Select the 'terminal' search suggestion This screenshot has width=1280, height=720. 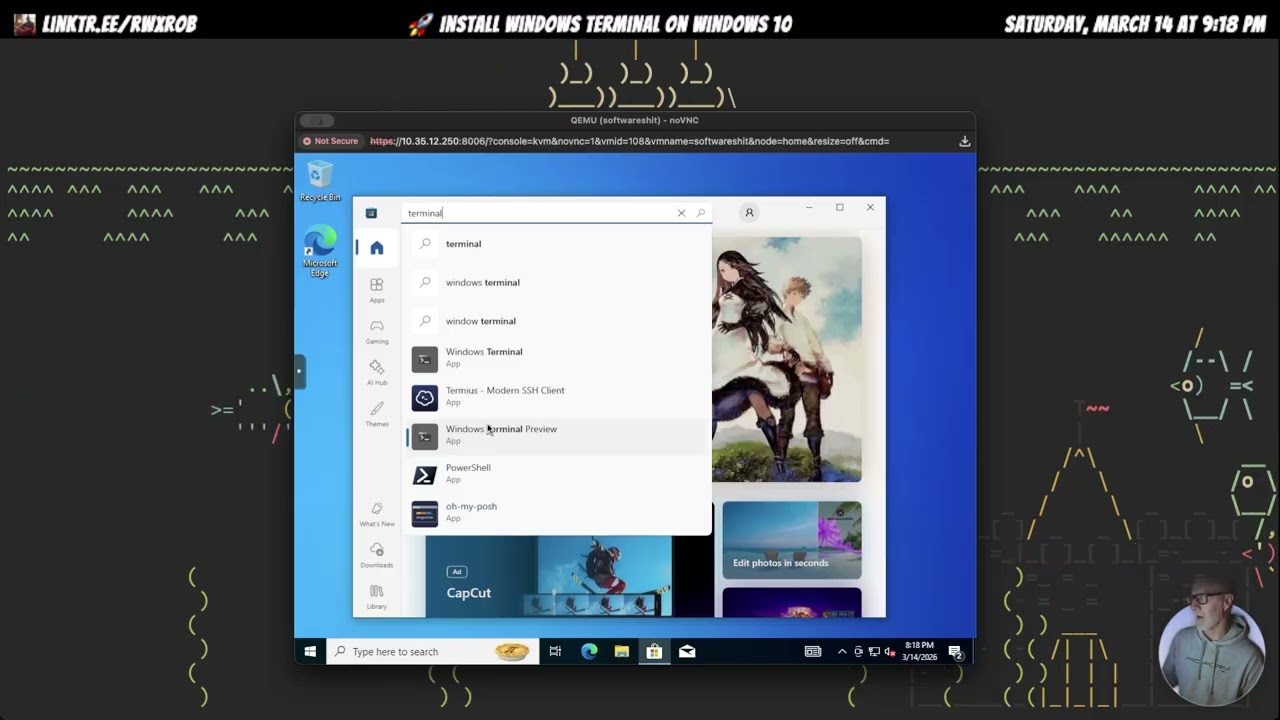[x=558, y=244]
